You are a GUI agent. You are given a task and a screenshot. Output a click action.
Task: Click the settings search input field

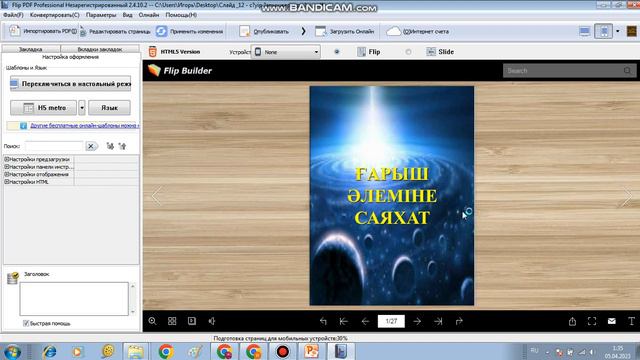click(x=54, y=146)
